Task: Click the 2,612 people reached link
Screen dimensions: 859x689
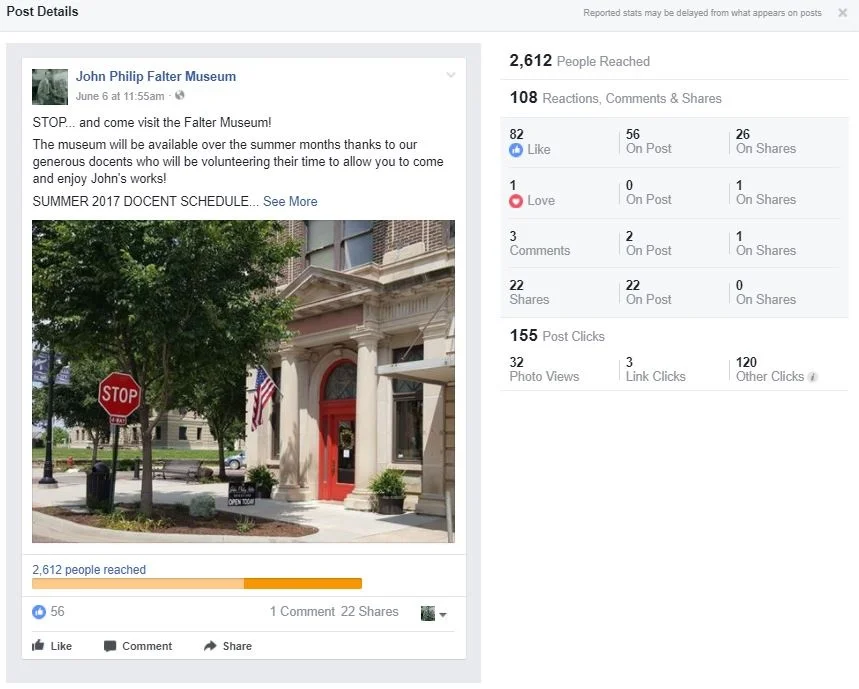Action: coord(89,570)
